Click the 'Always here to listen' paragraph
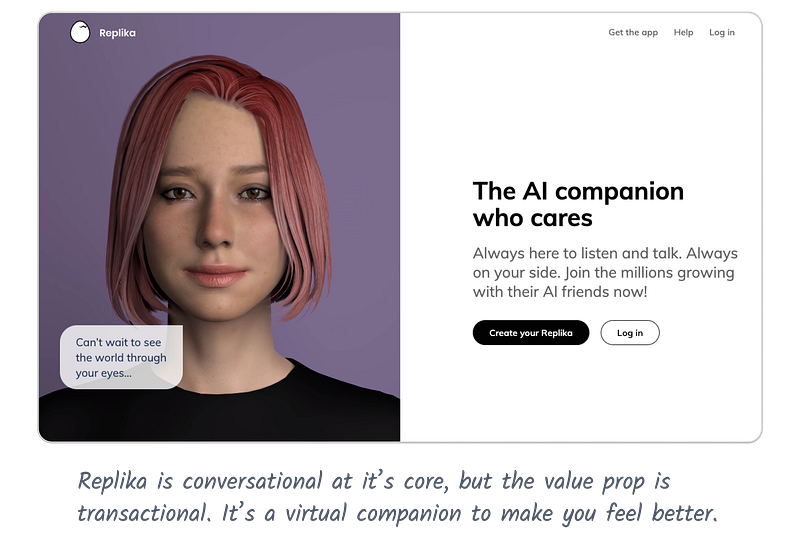This screenshot has width=800, height=555. pos(605,272)
